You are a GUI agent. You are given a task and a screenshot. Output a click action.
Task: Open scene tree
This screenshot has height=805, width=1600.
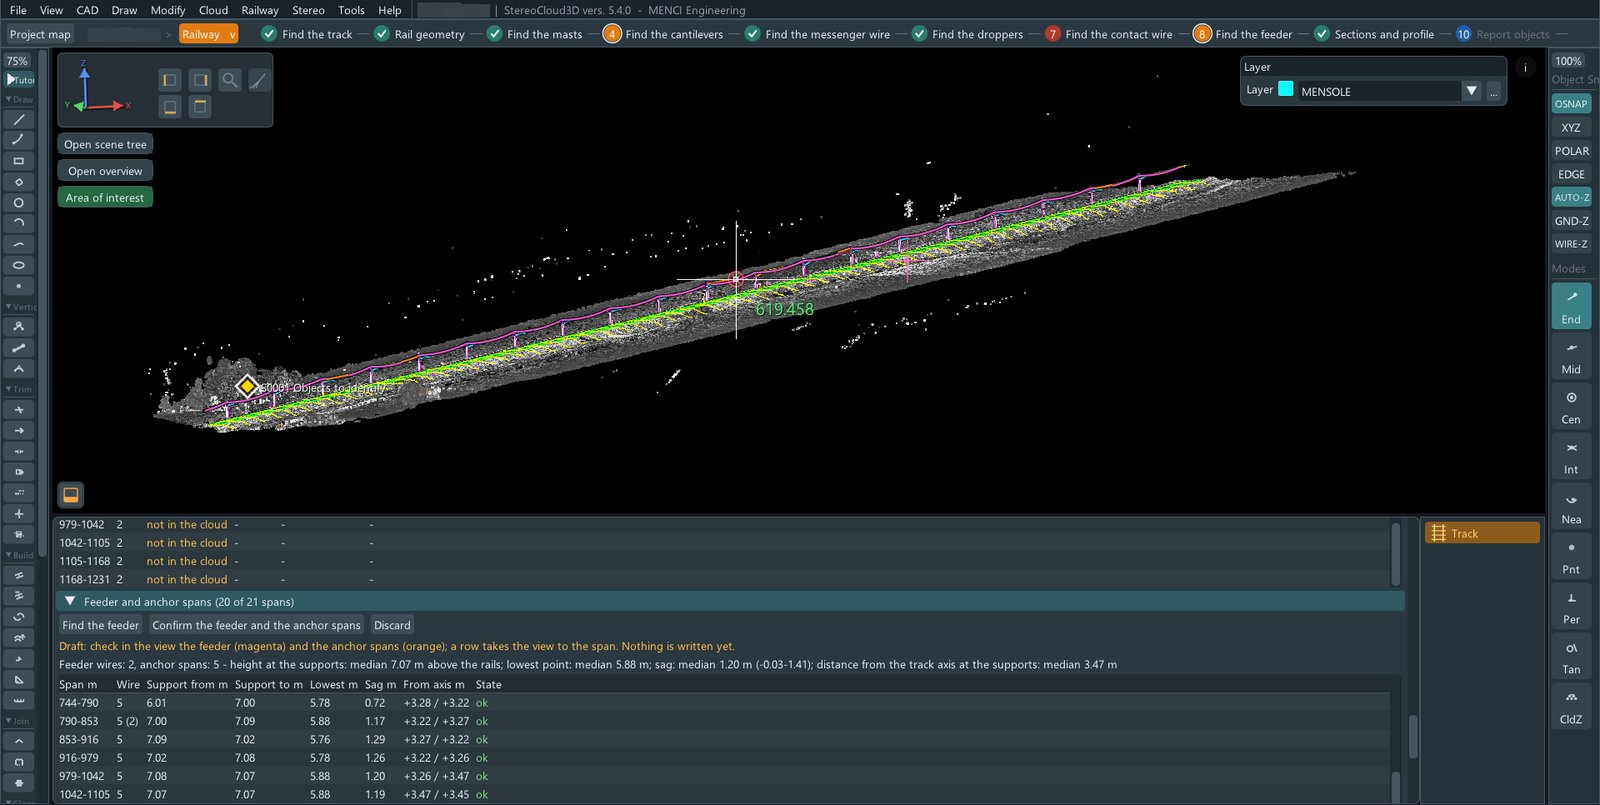[105, 144]
